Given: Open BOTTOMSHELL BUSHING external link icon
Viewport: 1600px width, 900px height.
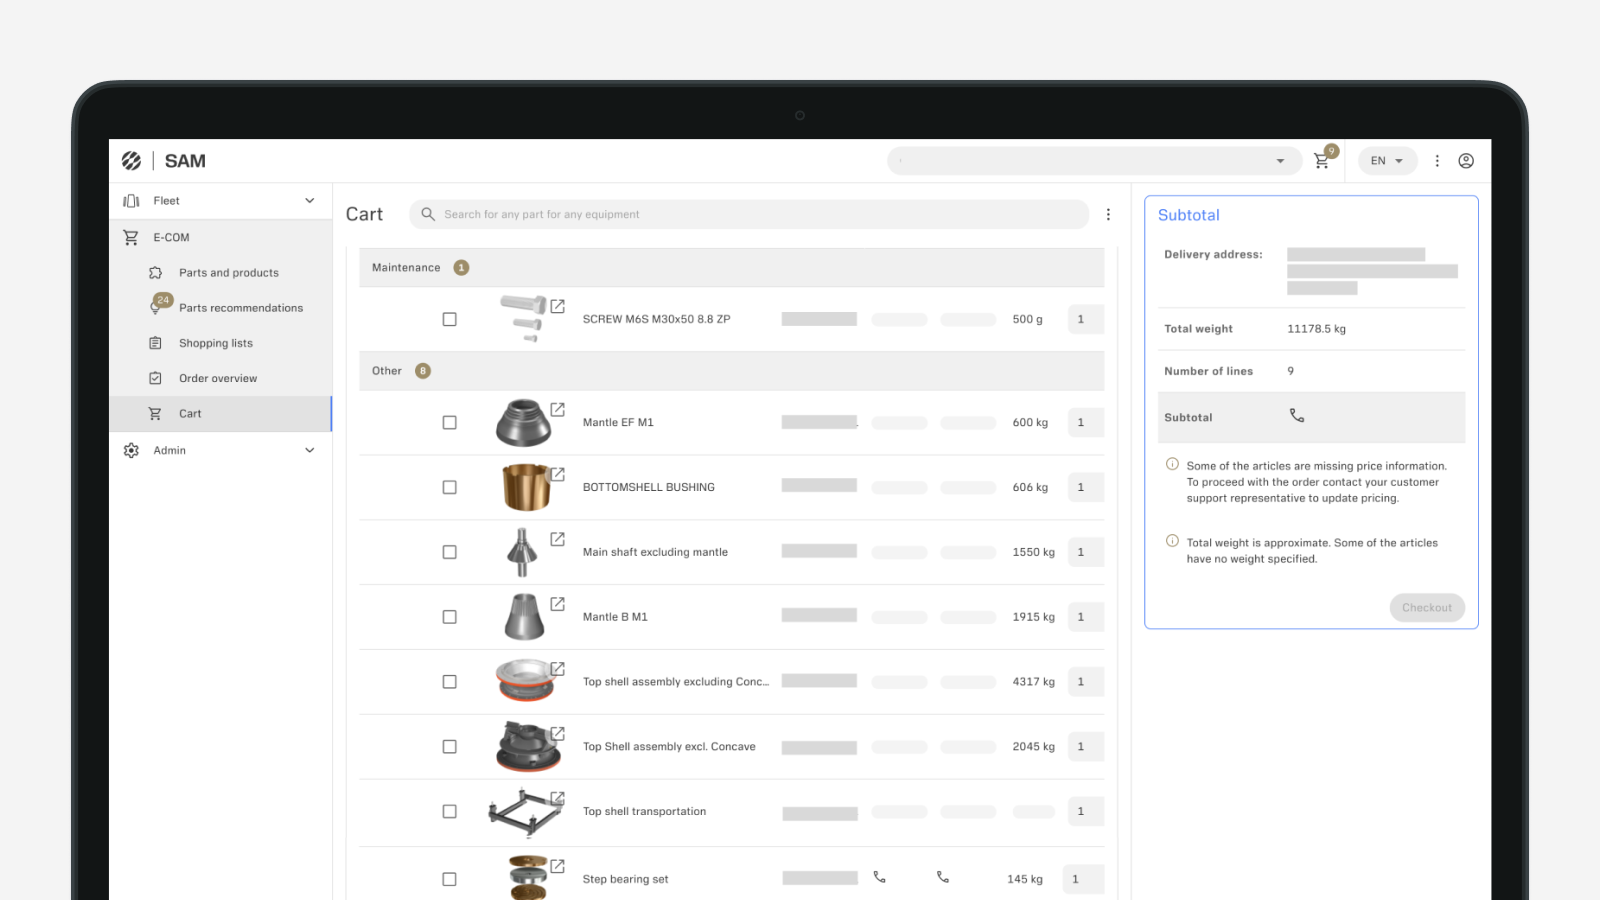Looking at the screenshot, I should (x=558, y=474).
